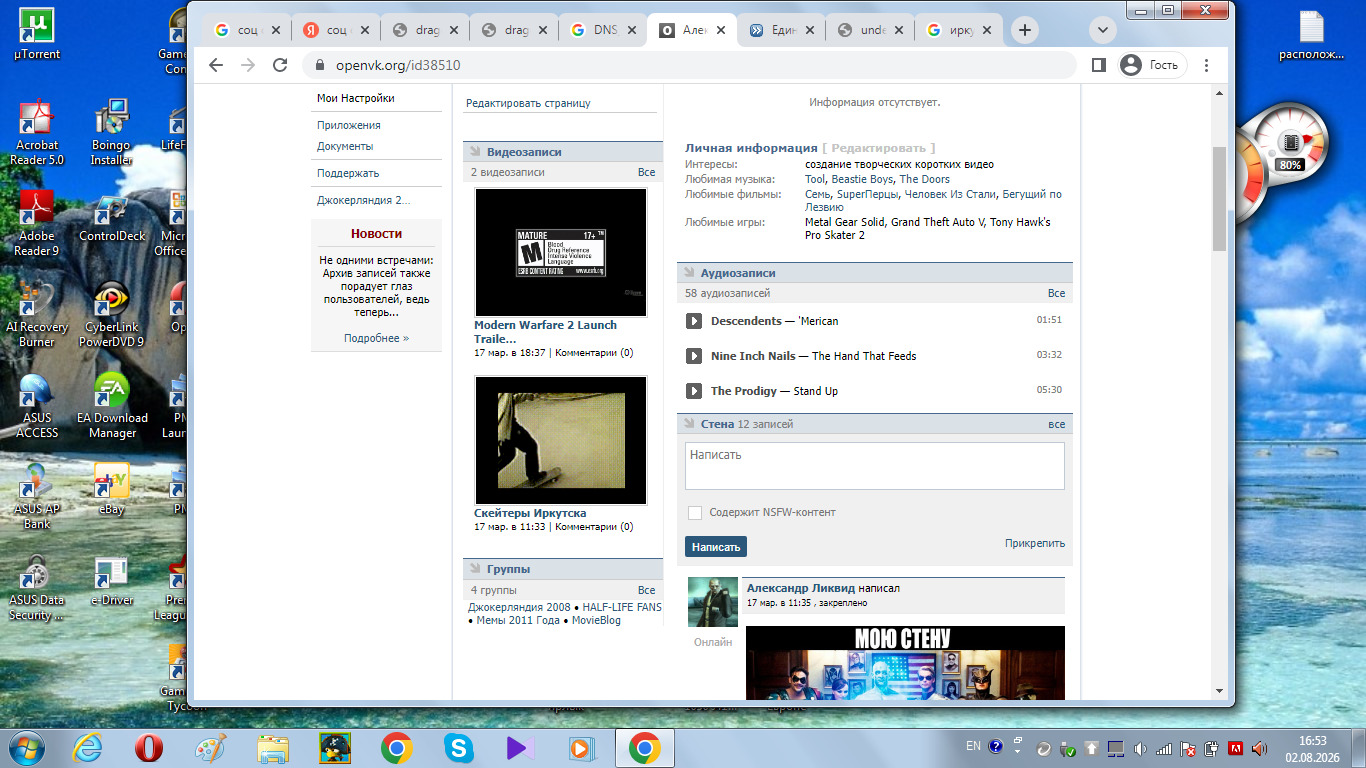This screenshot has height=768, width=1366.
Task: Open 'Документы' in the sidebar menu
Action: [x=345, y=146]
